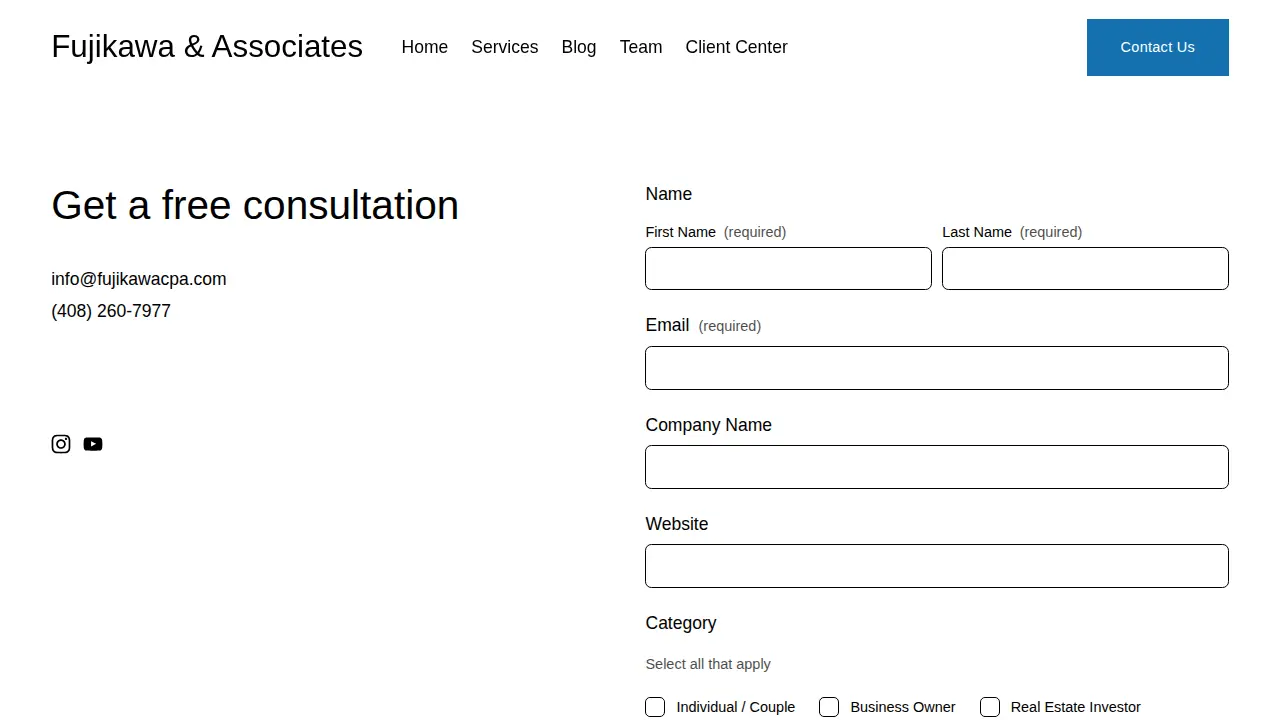Screen dimensions: 1280x720
Task: Tick the Real Estate Investor checkbox
Action: click(x=990, y=707)
